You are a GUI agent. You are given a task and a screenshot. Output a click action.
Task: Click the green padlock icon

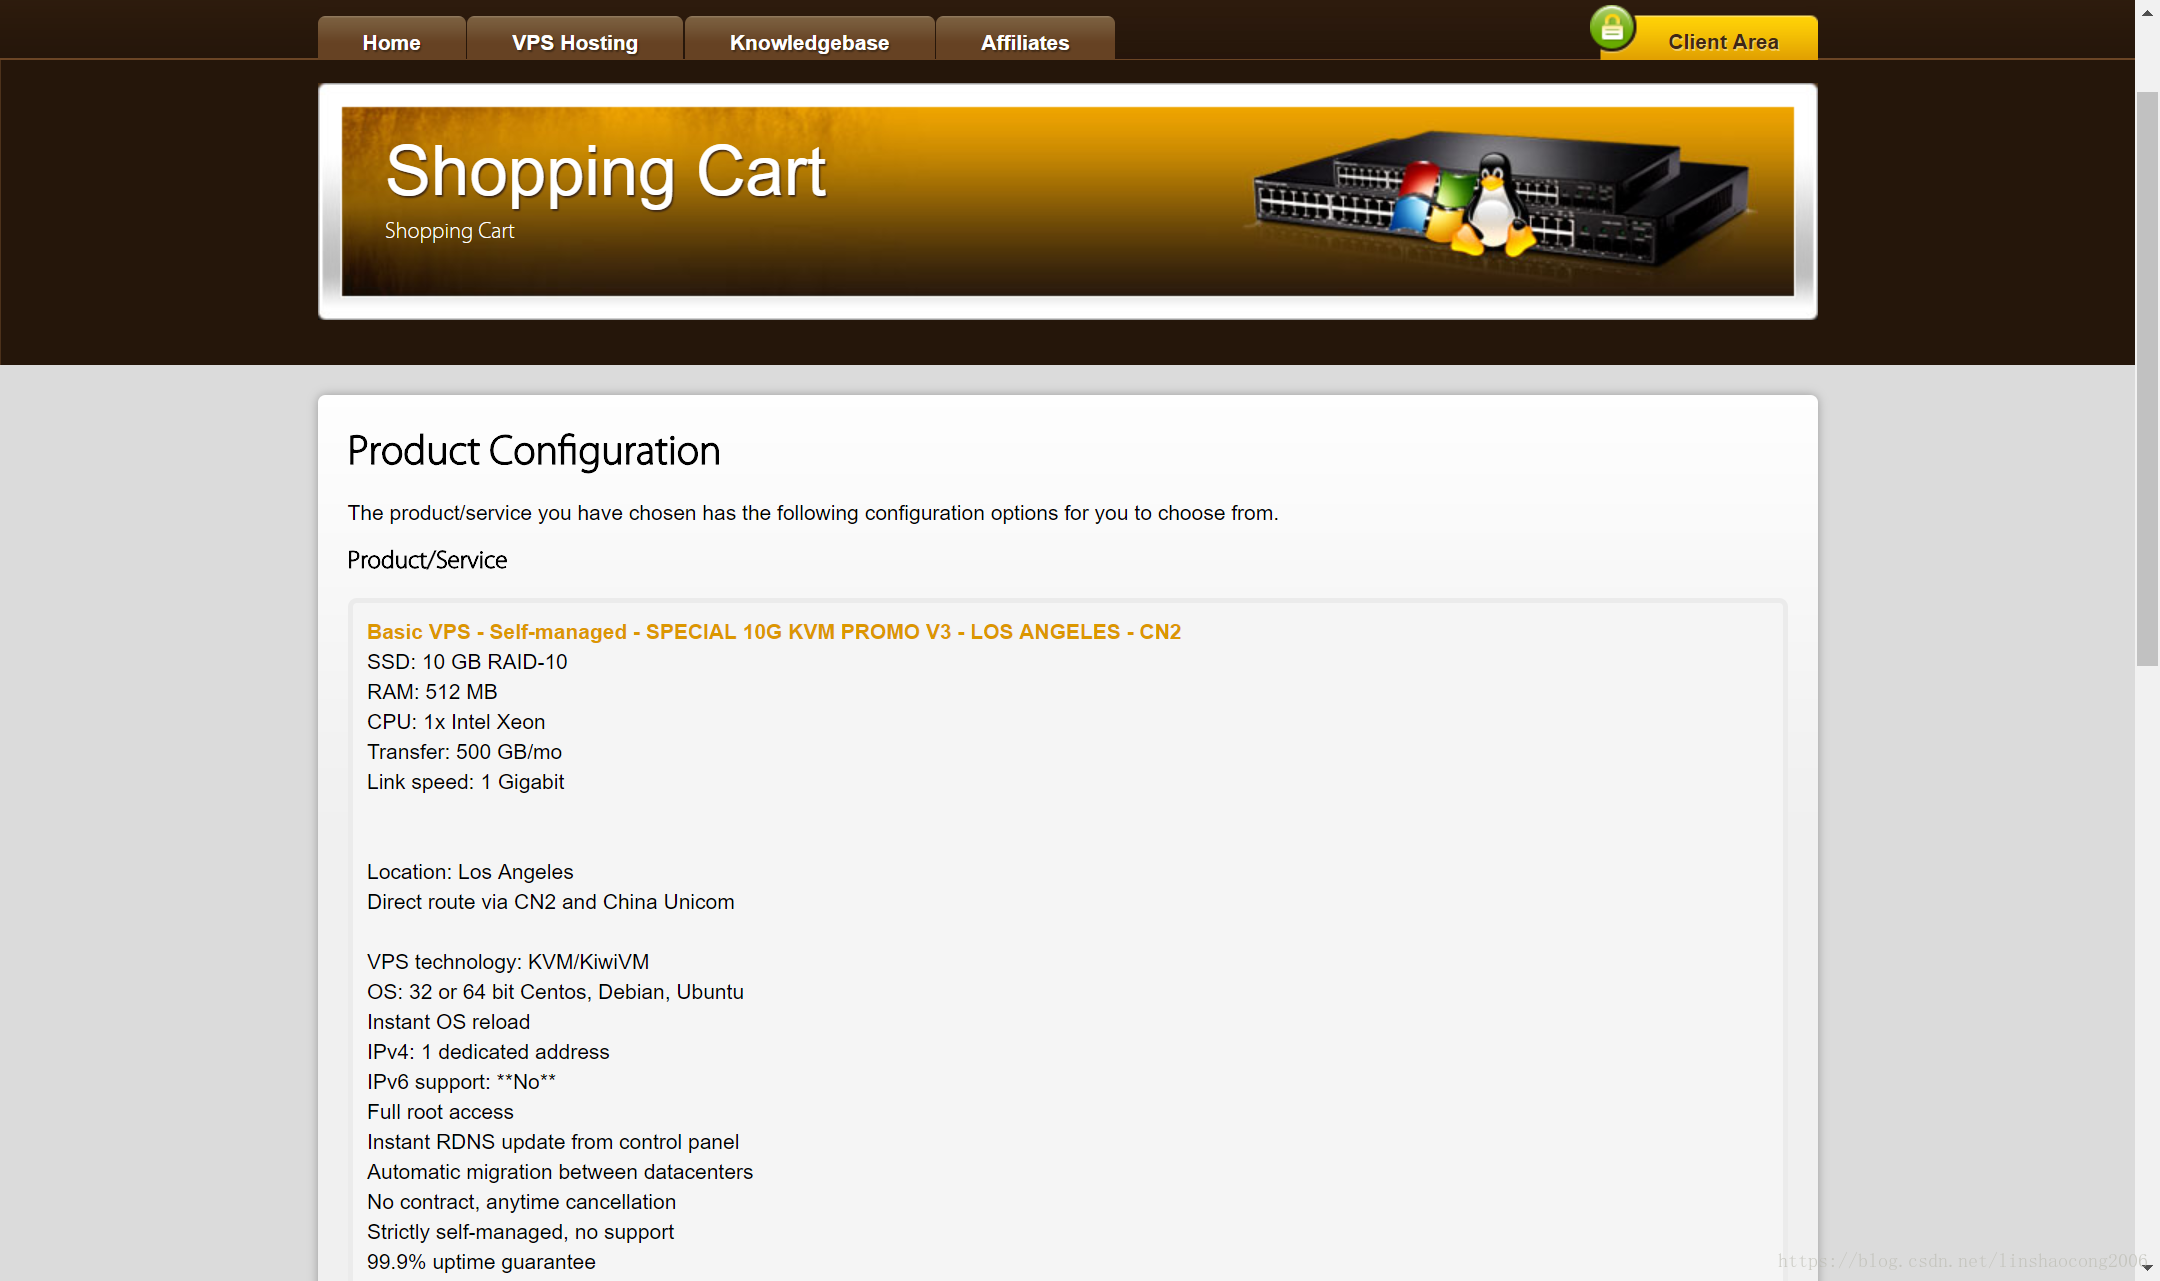[x=1612, y=29]
